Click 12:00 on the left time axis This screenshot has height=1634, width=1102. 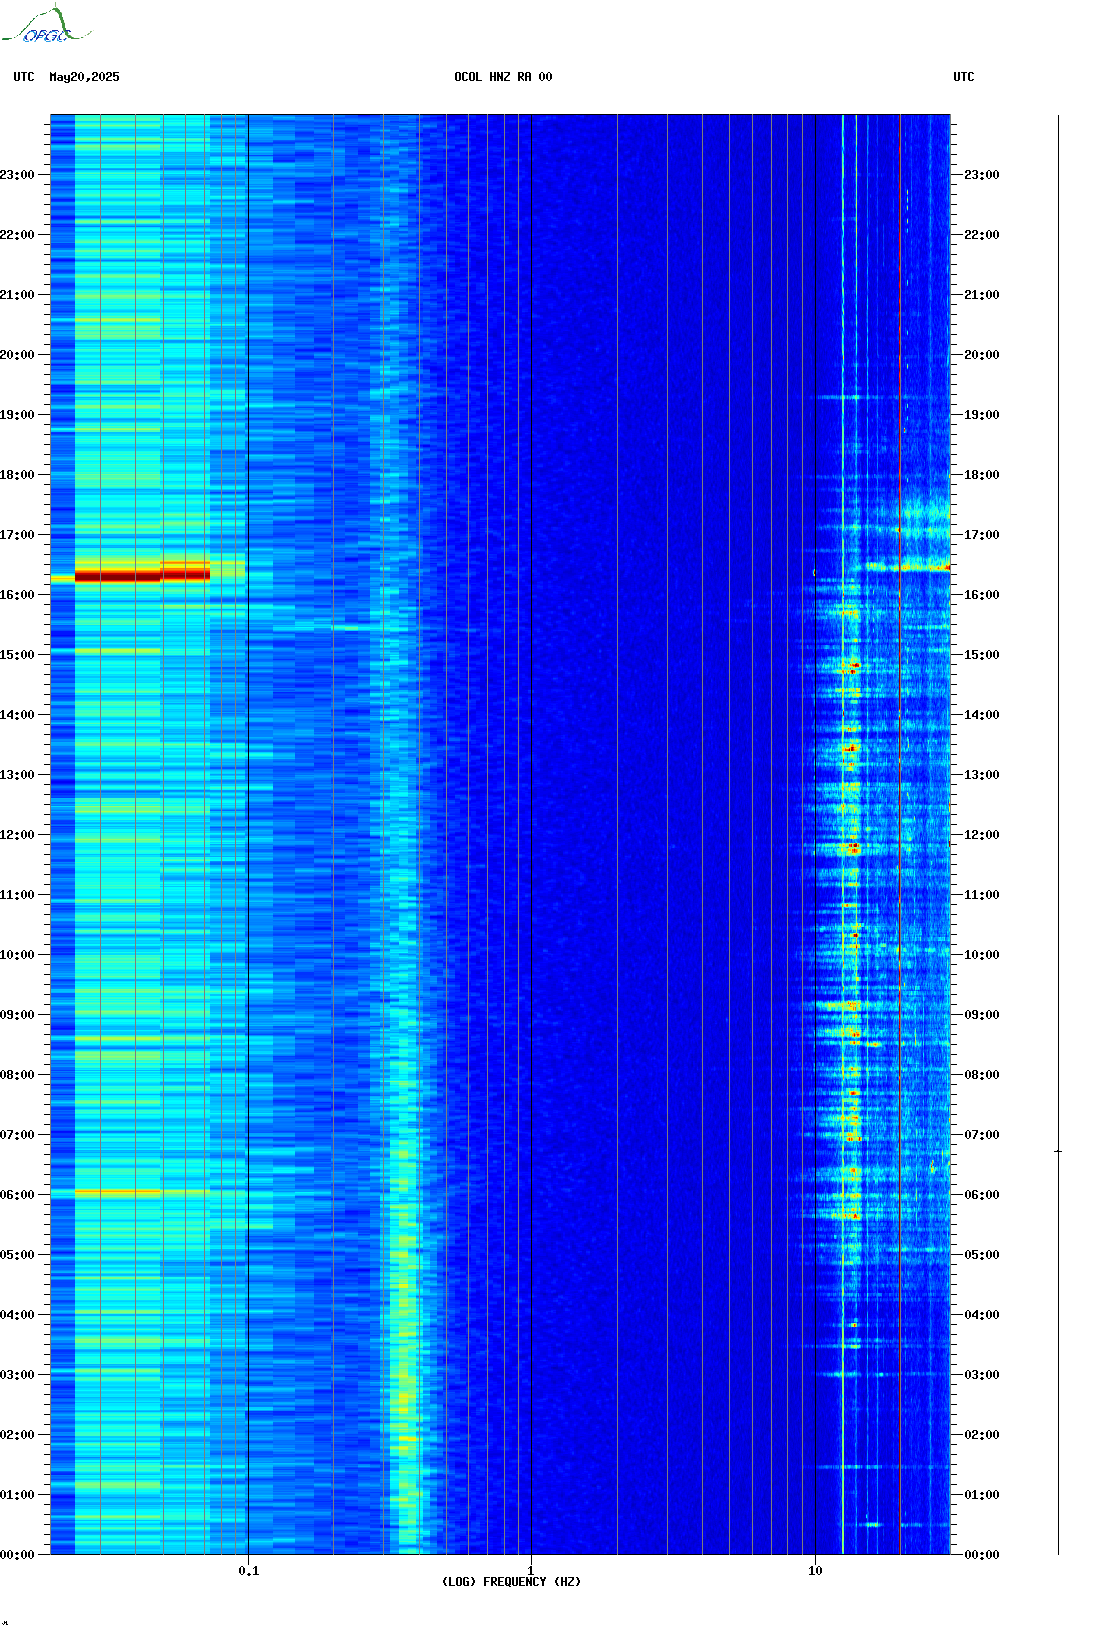point(17,835)
